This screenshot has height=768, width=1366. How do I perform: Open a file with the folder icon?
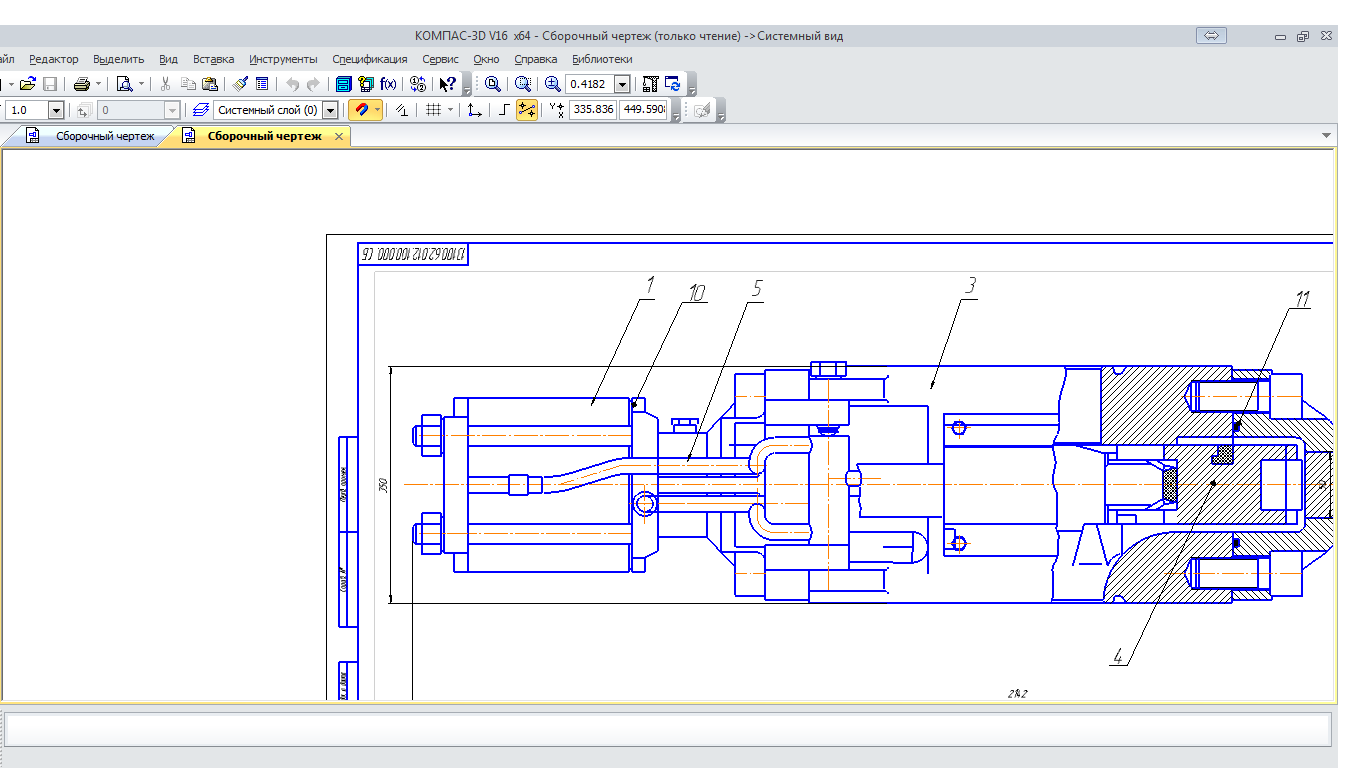coord(27,84)
